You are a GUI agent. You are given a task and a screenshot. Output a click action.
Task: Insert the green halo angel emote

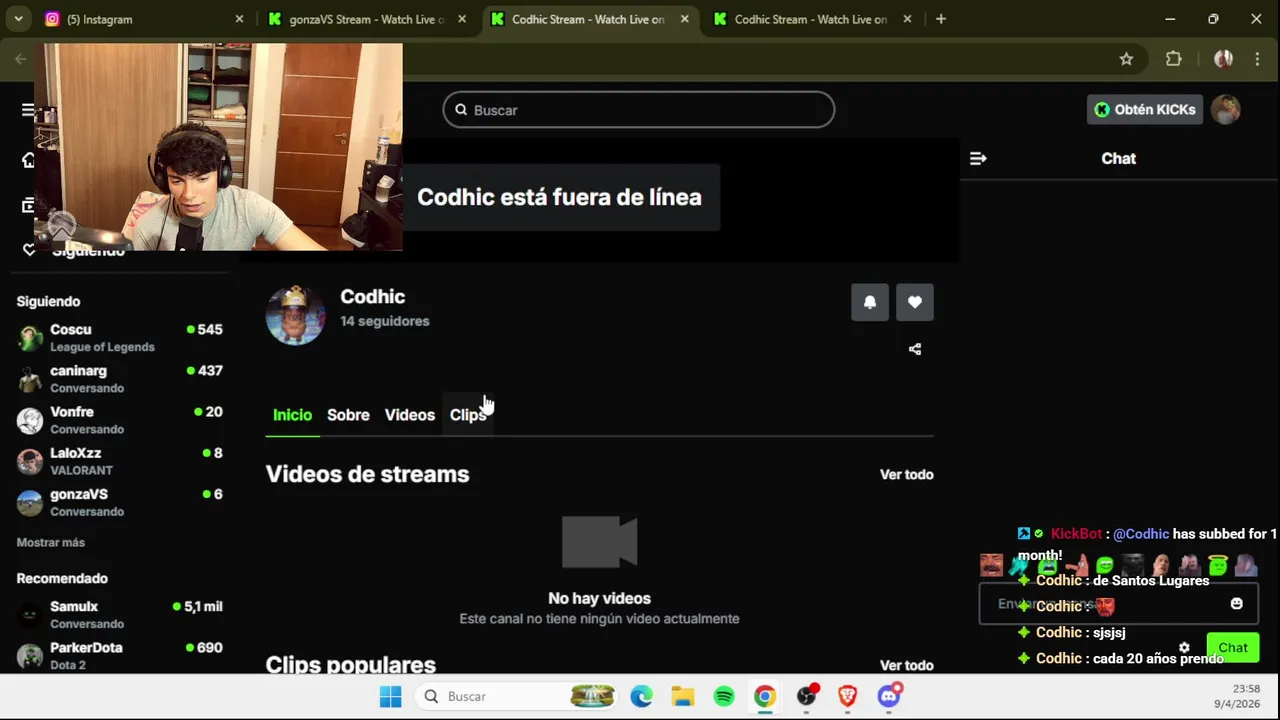[x=1218, y=565]
